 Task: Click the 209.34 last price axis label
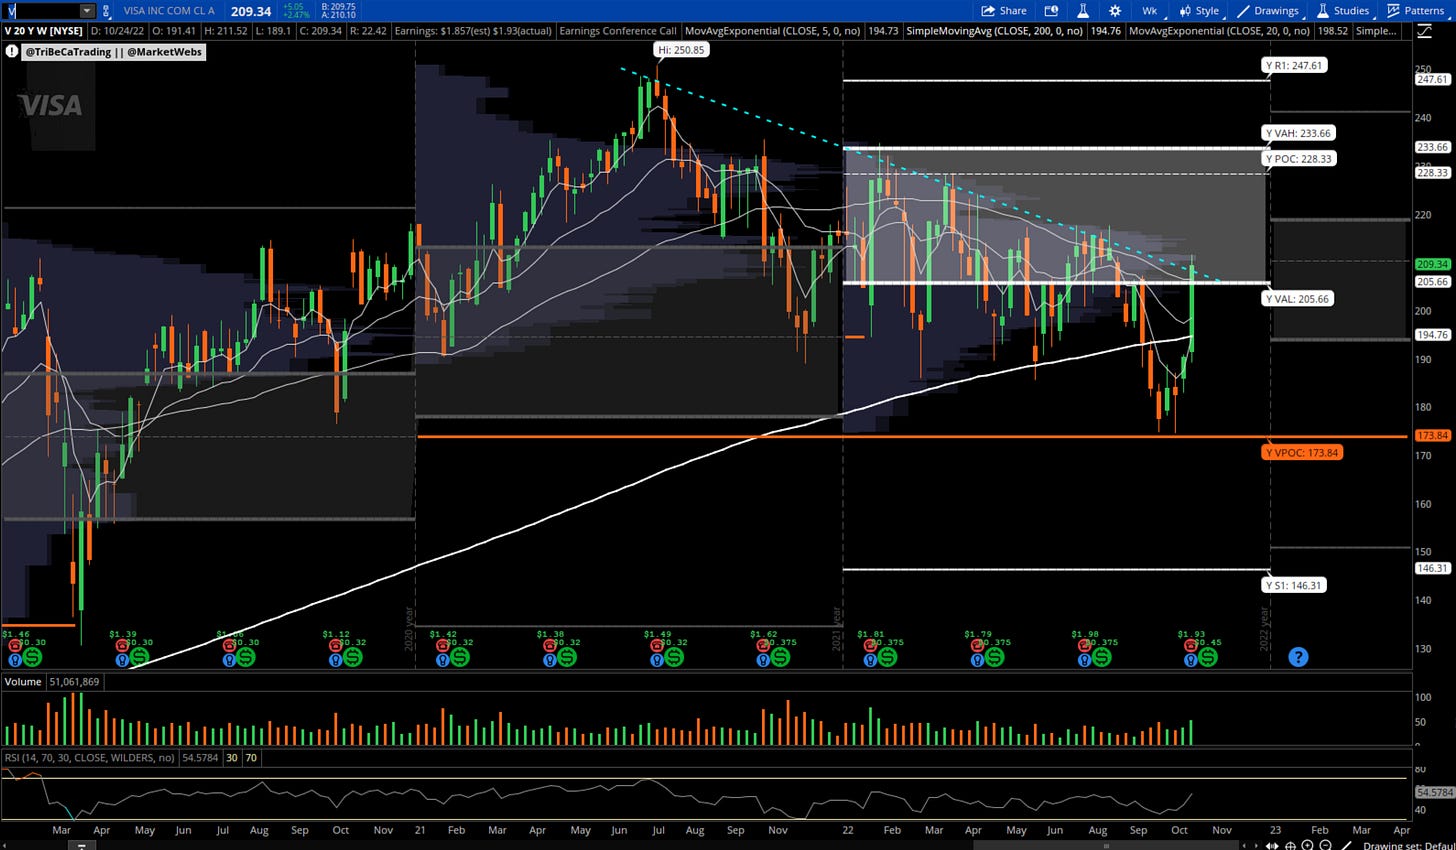click(x=1433, y=264)
